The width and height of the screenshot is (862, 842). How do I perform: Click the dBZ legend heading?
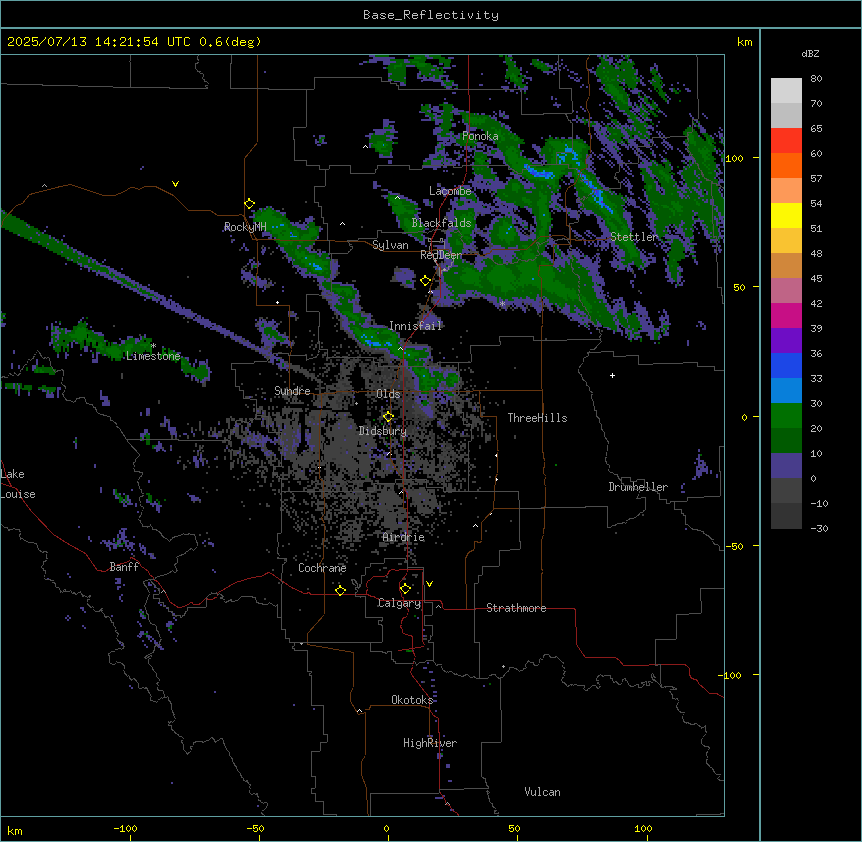click(810, 53)
